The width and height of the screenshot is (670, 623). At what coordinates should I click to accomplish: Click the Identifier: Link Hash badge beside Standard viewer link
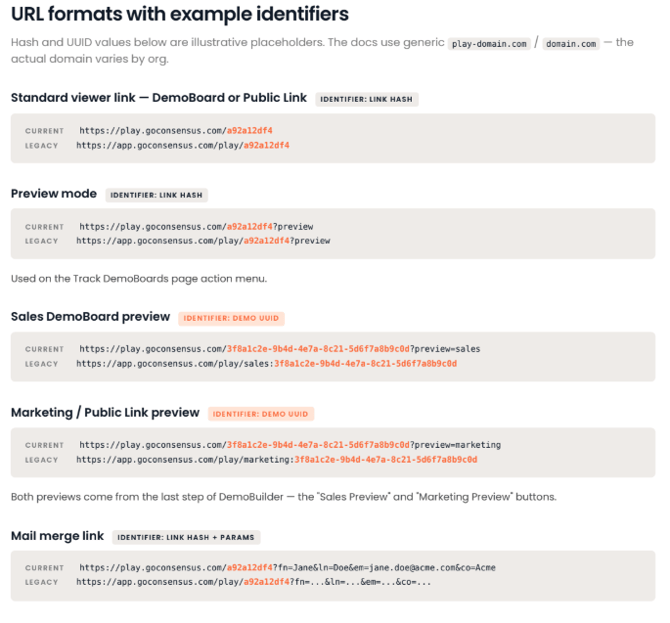coord(367,99)
